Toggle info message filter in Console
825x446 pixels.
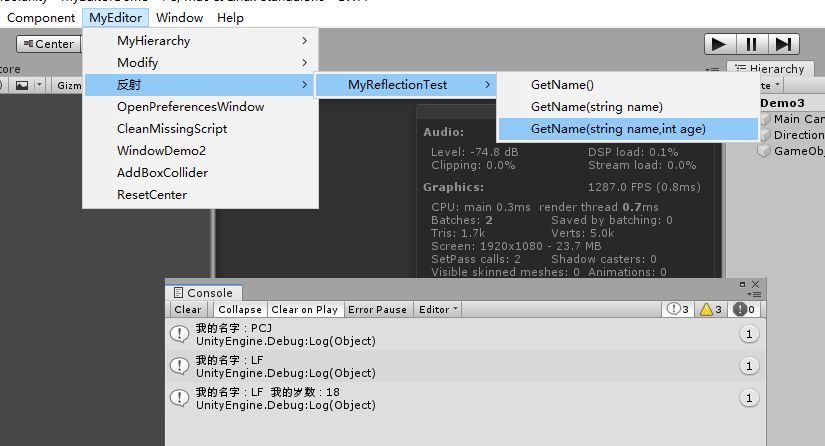pyautogui.click(x=678, y=309)
